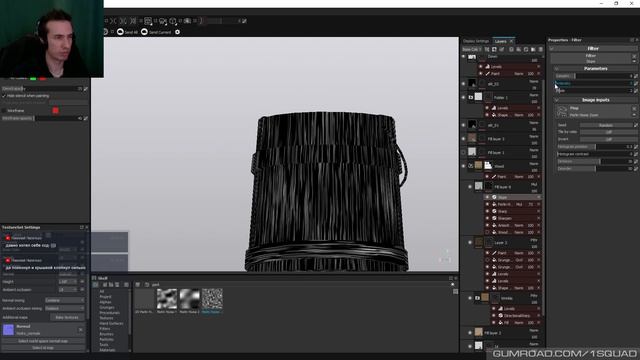Toggle the Invert Off button
Viewport: 640px width, 360px height.
pos(608,139)
